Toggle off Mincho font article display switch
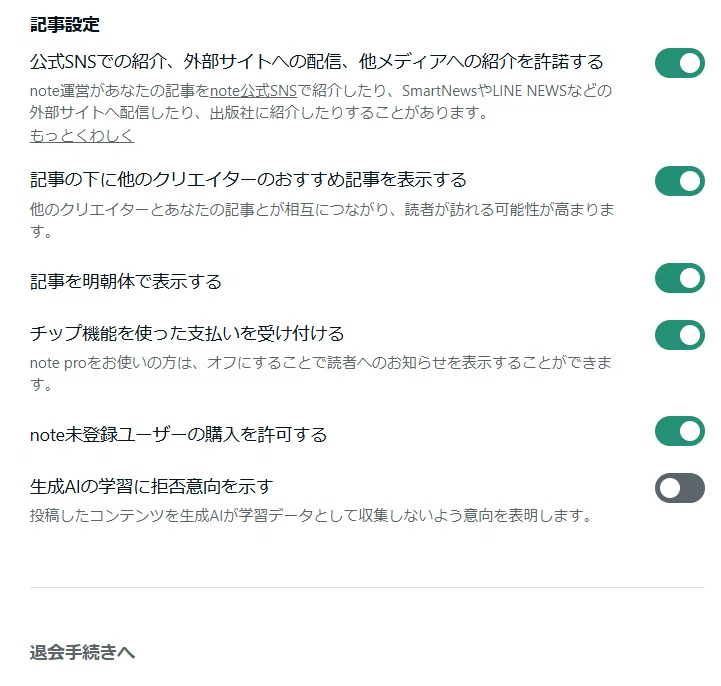The image size is (721, 686). [x=680, y=278]
